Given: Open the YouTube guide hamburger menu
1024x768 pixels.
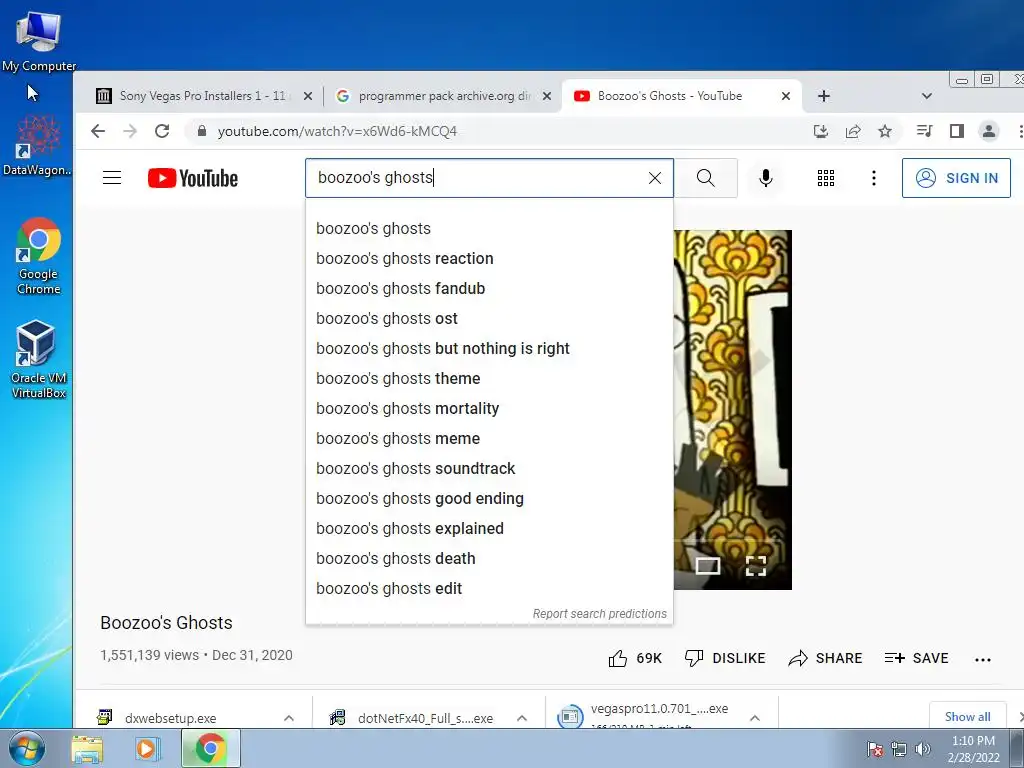Looking at the screenshot, I should pyautogui.click(x=112, y=178).
